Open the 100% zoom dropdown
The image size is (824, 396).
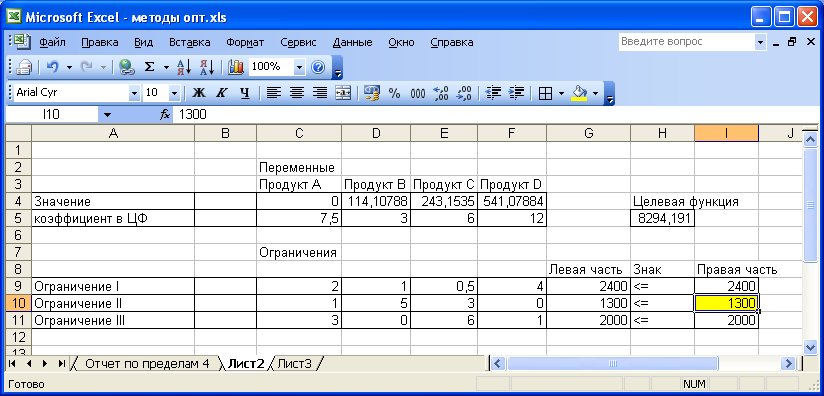(299, 67)
